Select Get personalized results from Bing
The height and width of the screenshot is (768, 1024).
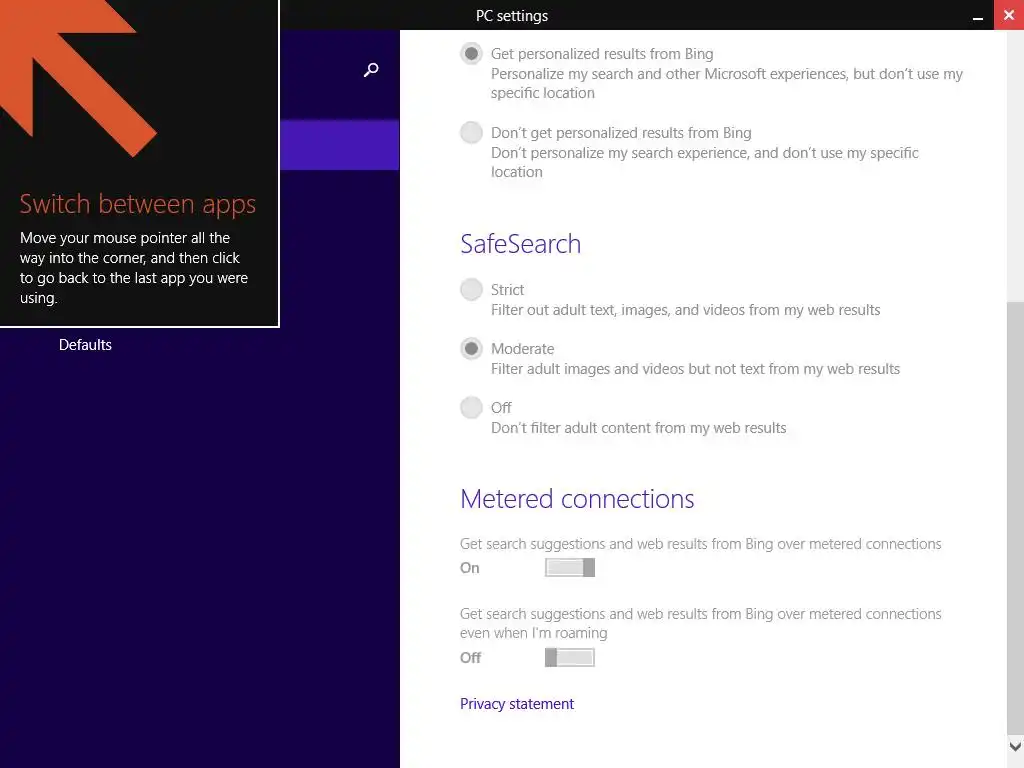coord(471,54)
